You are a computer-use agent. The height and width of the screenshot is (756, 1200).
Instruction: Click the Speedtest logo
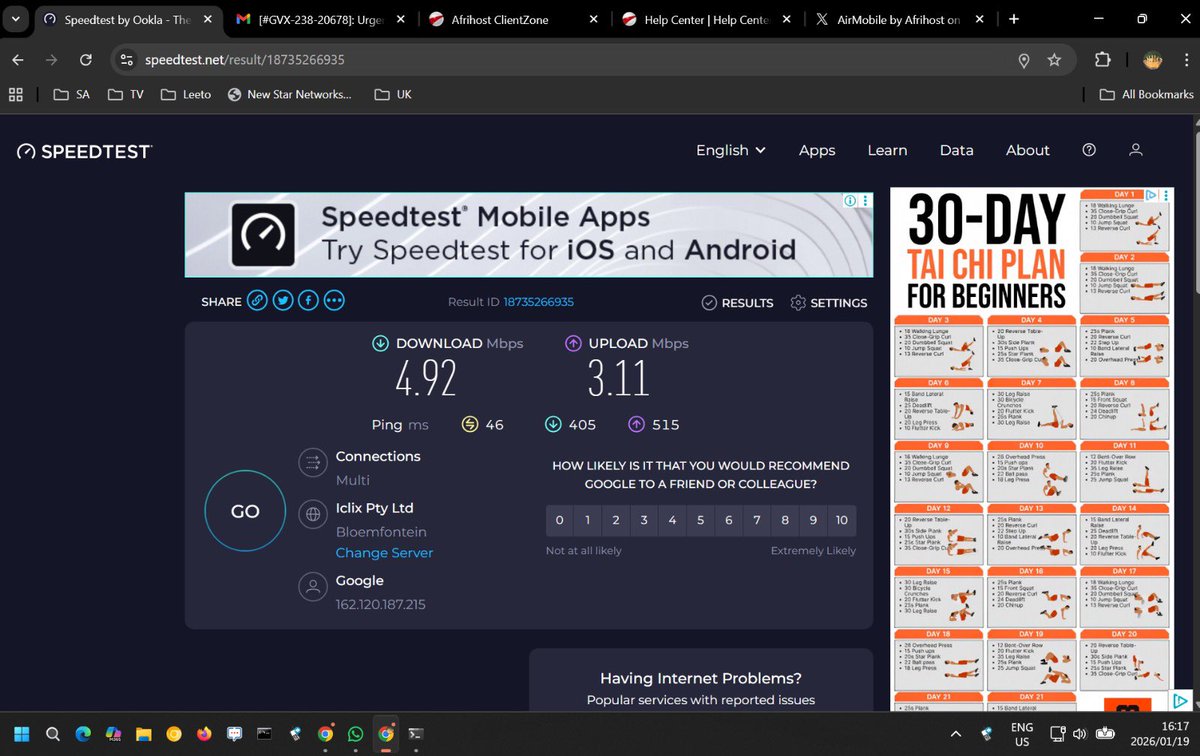coord(84,151)
